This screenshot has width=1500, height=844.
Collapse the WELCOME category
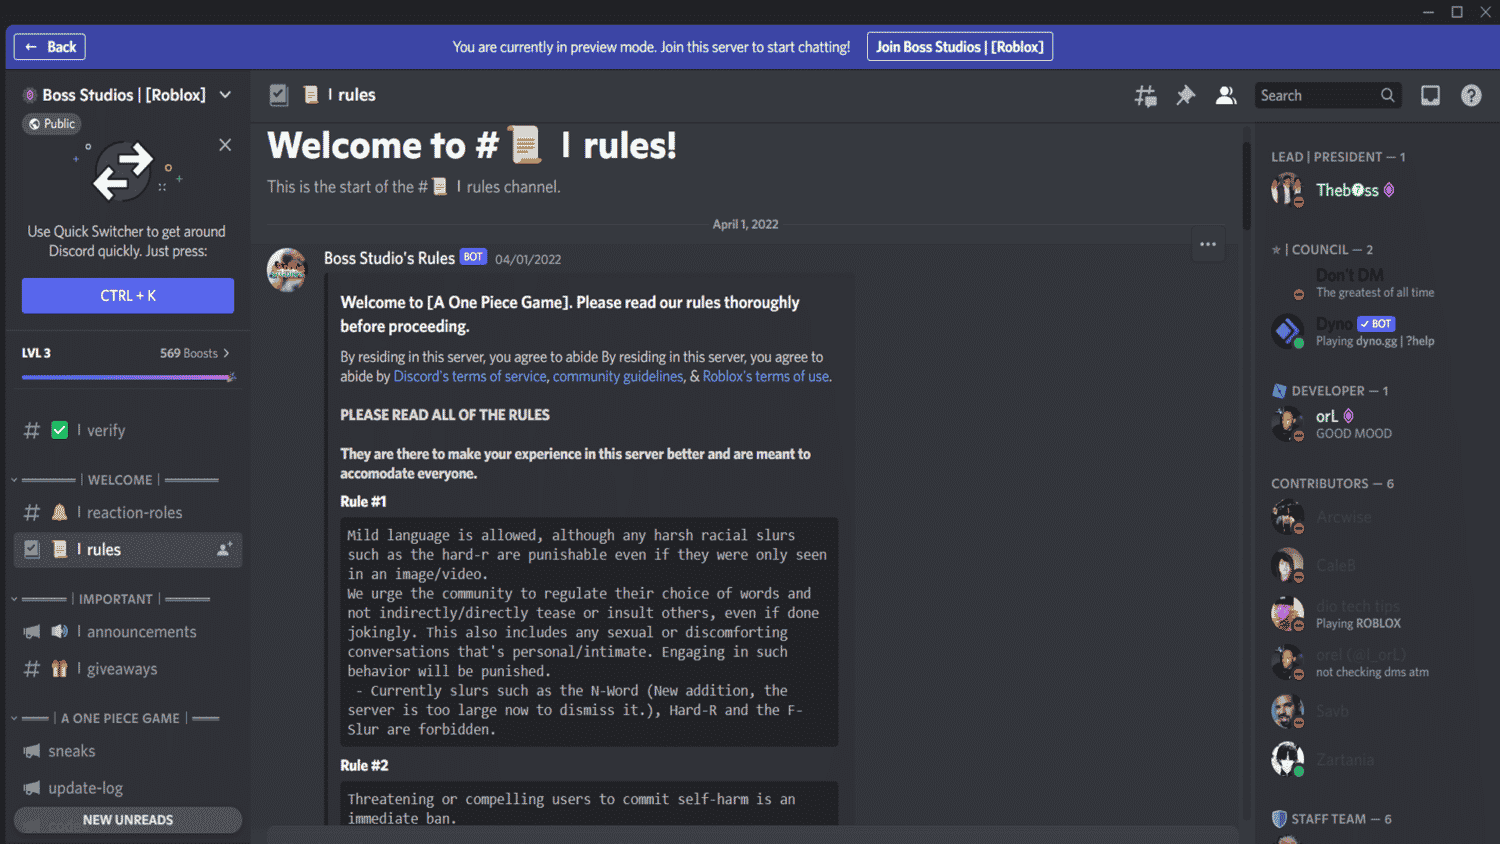tap(116, 480)
